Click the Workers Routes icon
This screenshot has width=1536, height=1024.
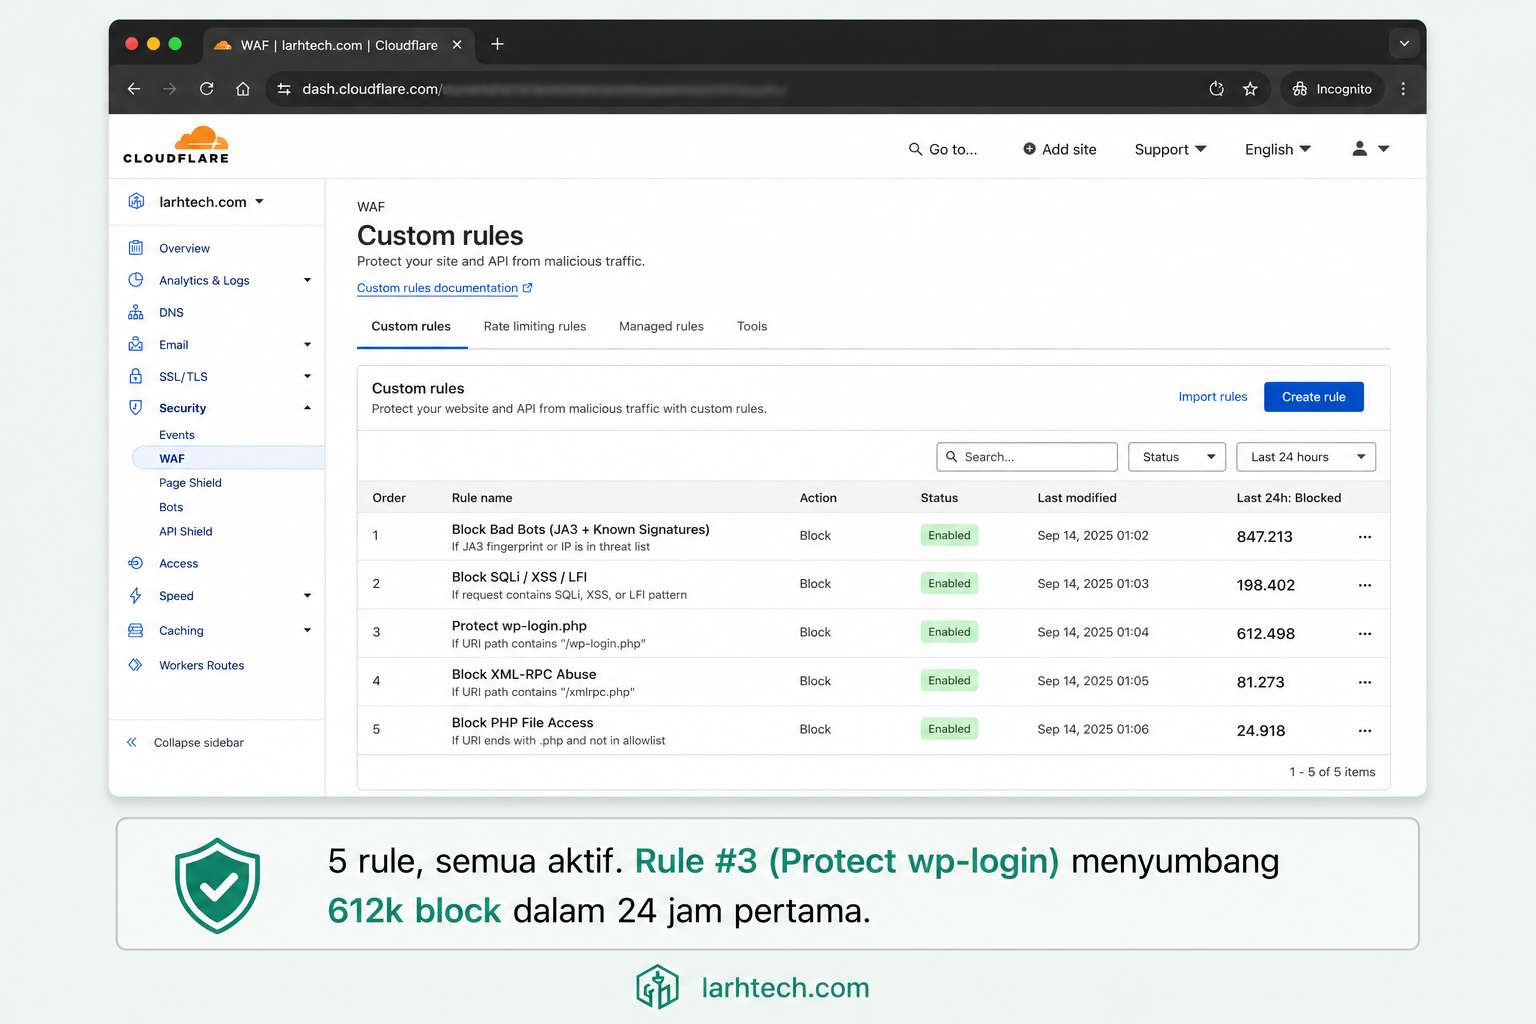click(136, 665)
